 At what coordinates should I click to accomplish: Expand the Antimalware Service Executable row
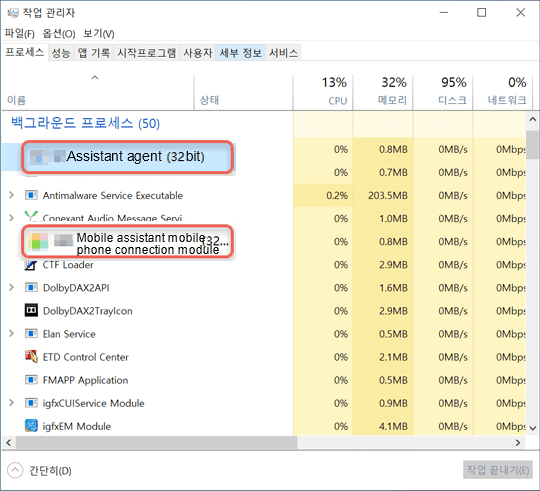click(11, 195)
